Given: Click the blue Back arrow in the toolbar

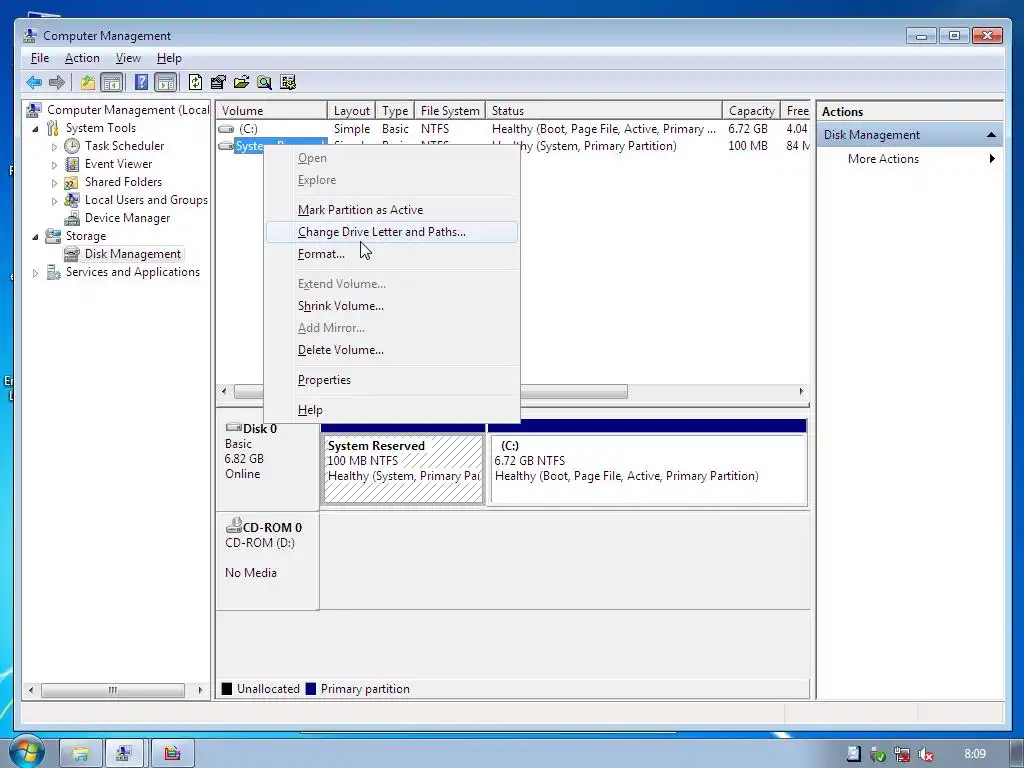Looking at the screenshot, I should pyautogui.click(x=34, y=82).
